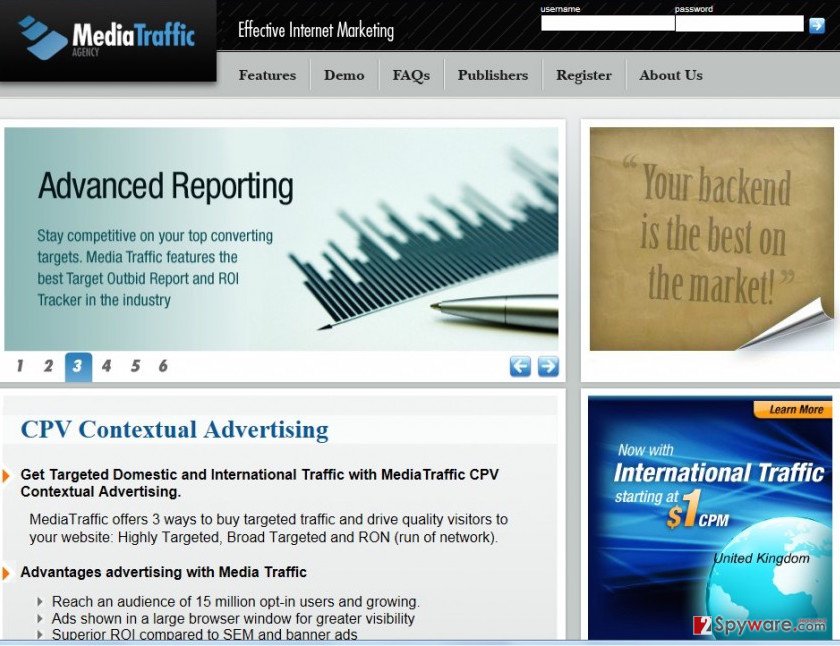The height and width of the screenshot is (646, 840).
Task: Open the About Us menu item
Action: [671, 75]
